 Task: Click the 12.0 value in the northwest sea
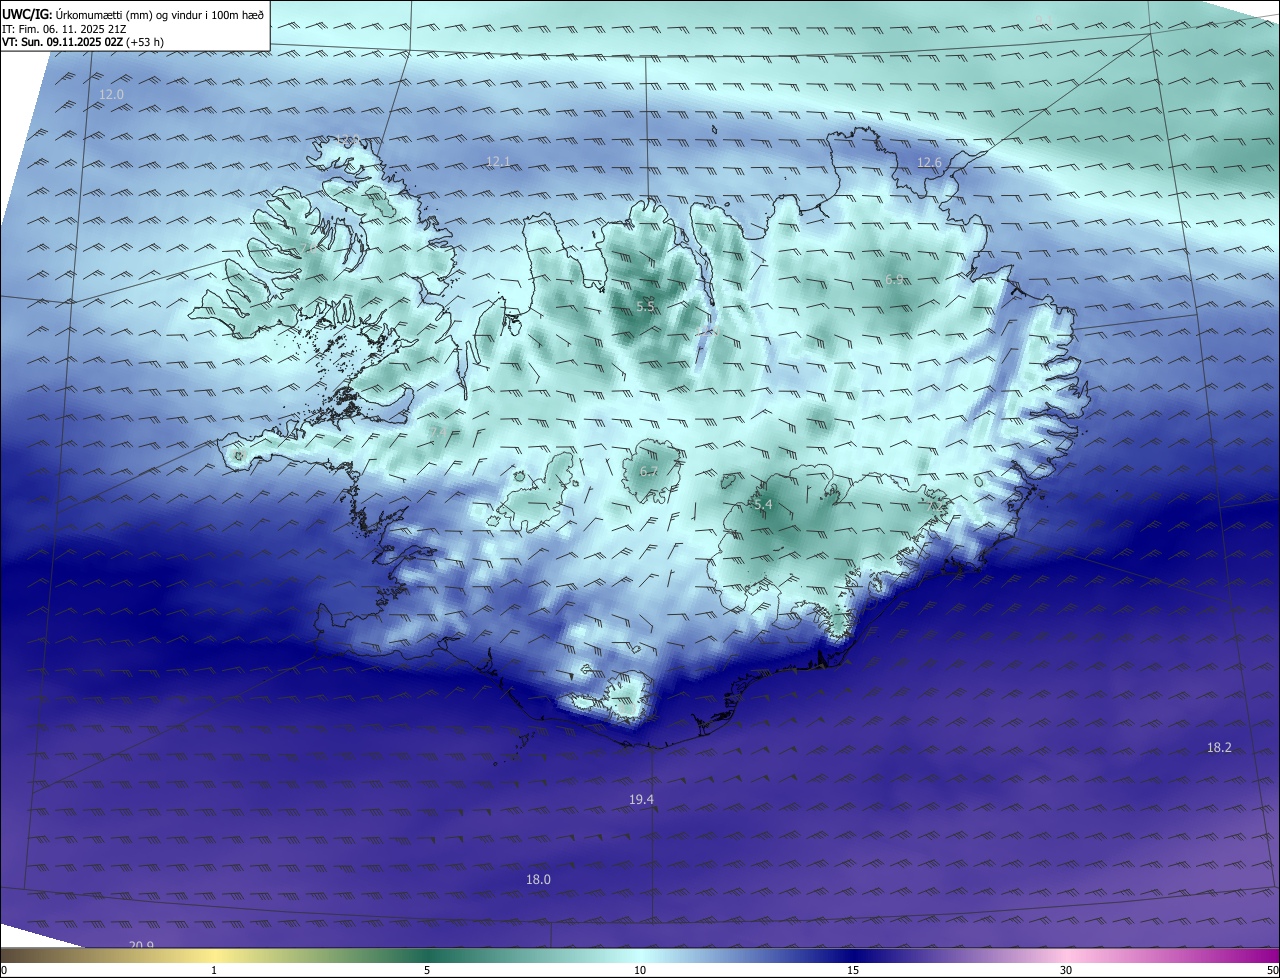coord(111,95)
